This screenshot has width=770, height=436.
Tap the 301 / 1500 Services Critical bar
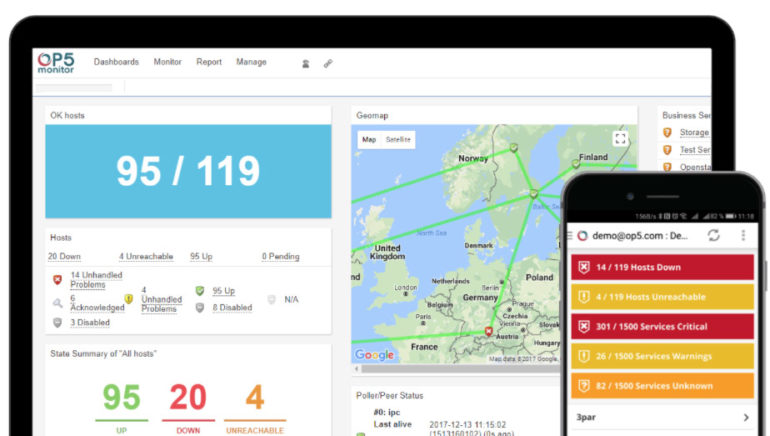(662, 327)
